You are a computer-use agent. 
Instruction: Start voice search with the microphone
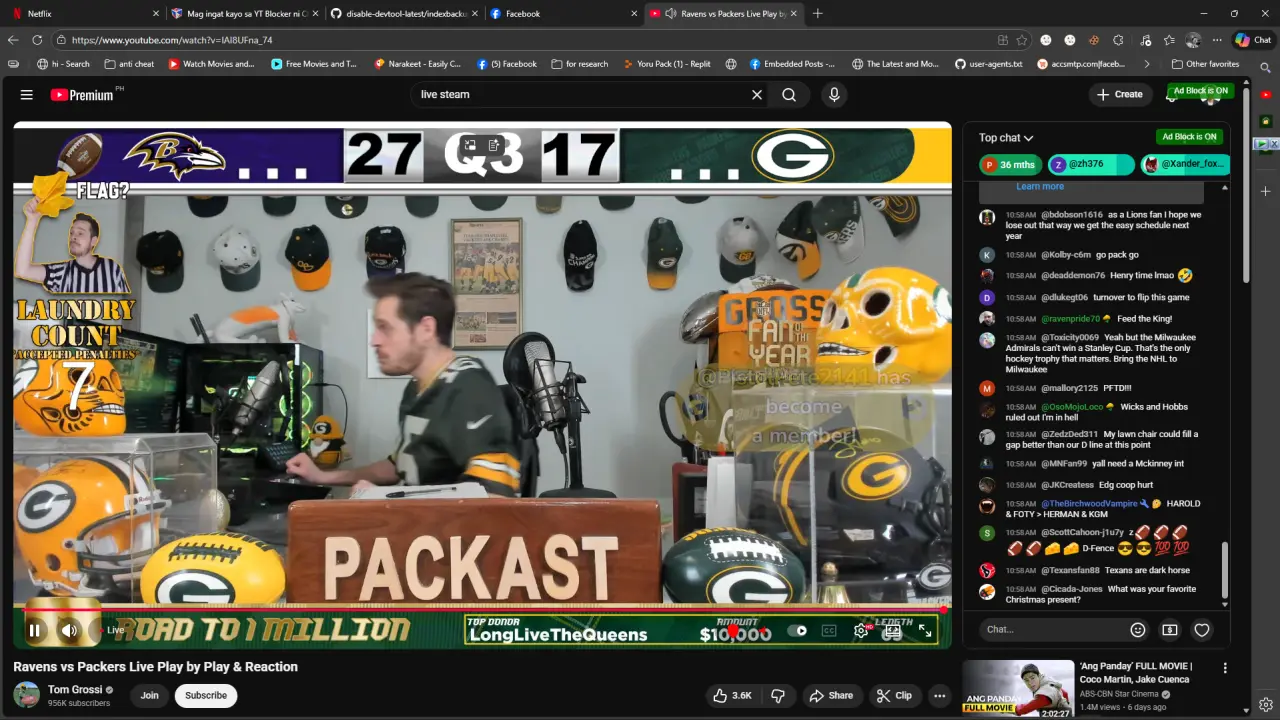834,95
